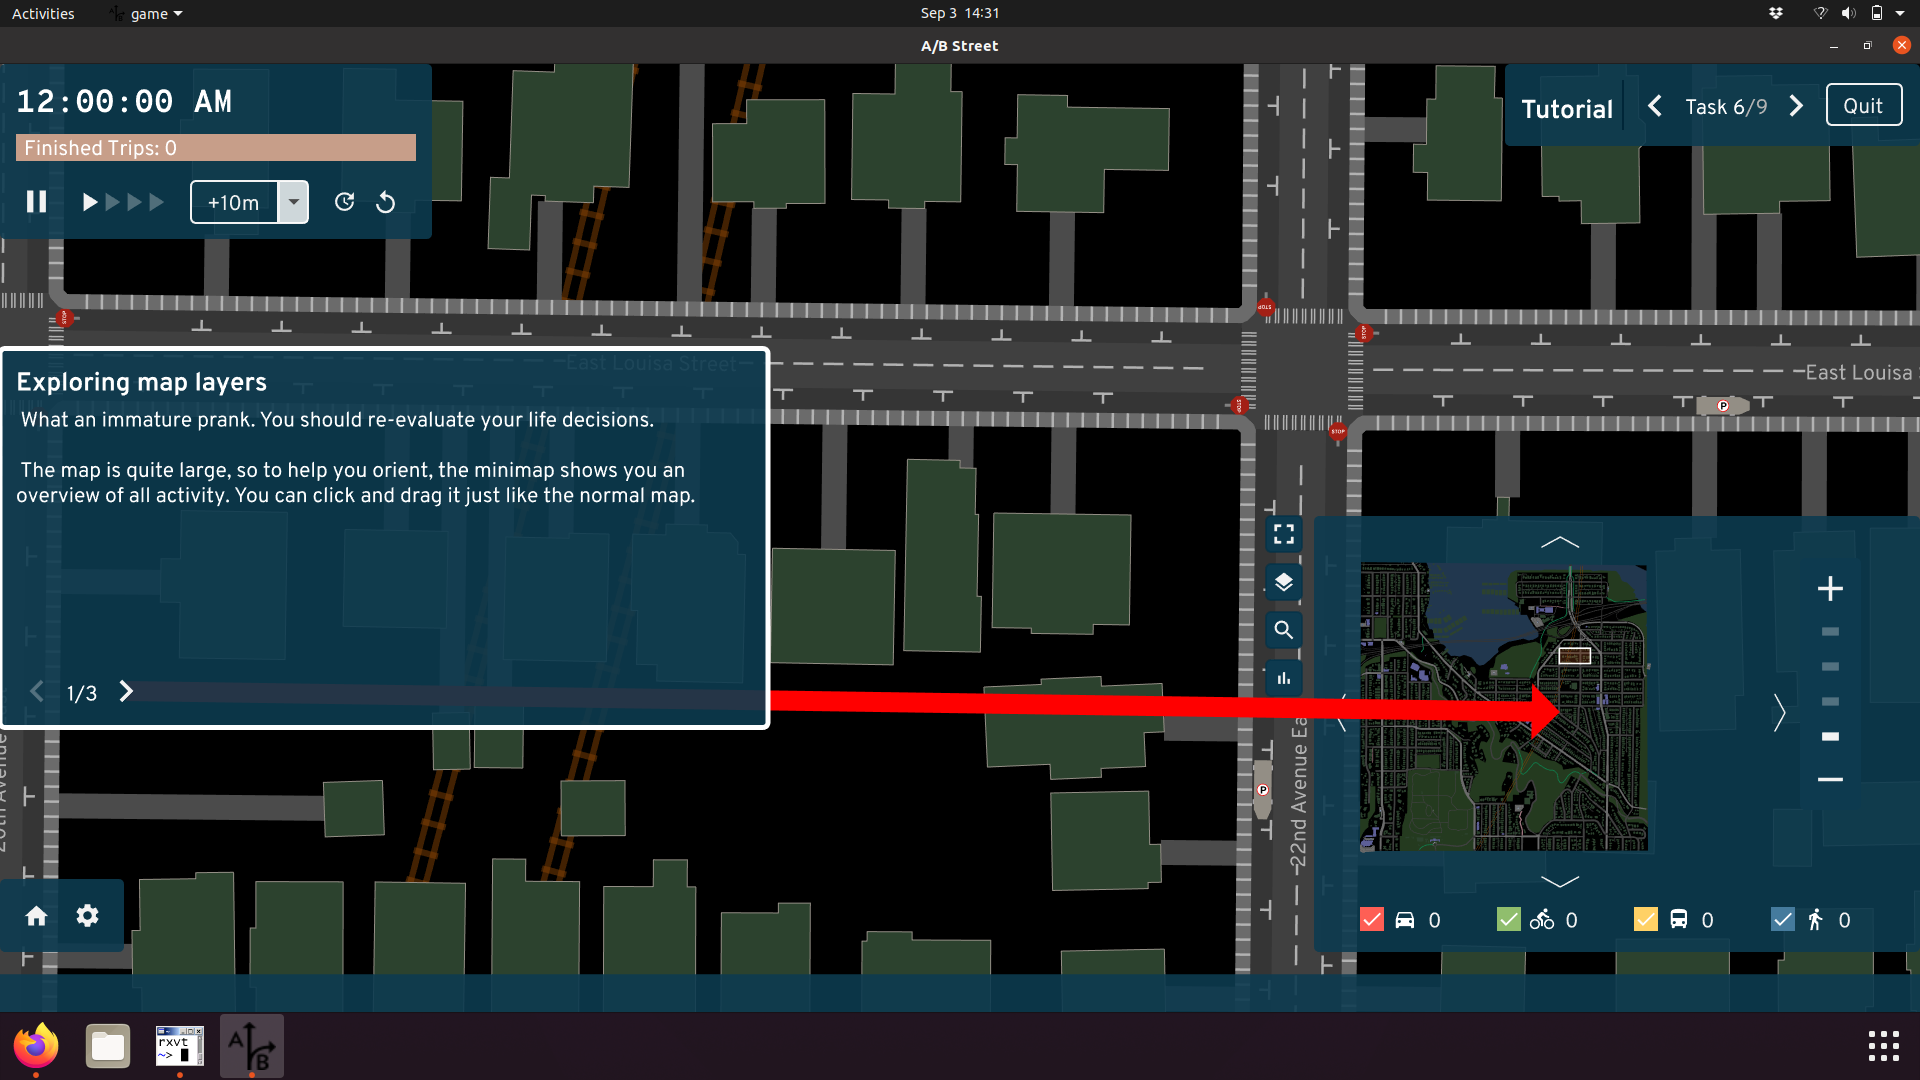Click the parked car on East Louisa Street
The height and width of the screenshot is (1080, 1920).
coord(1723,405)
